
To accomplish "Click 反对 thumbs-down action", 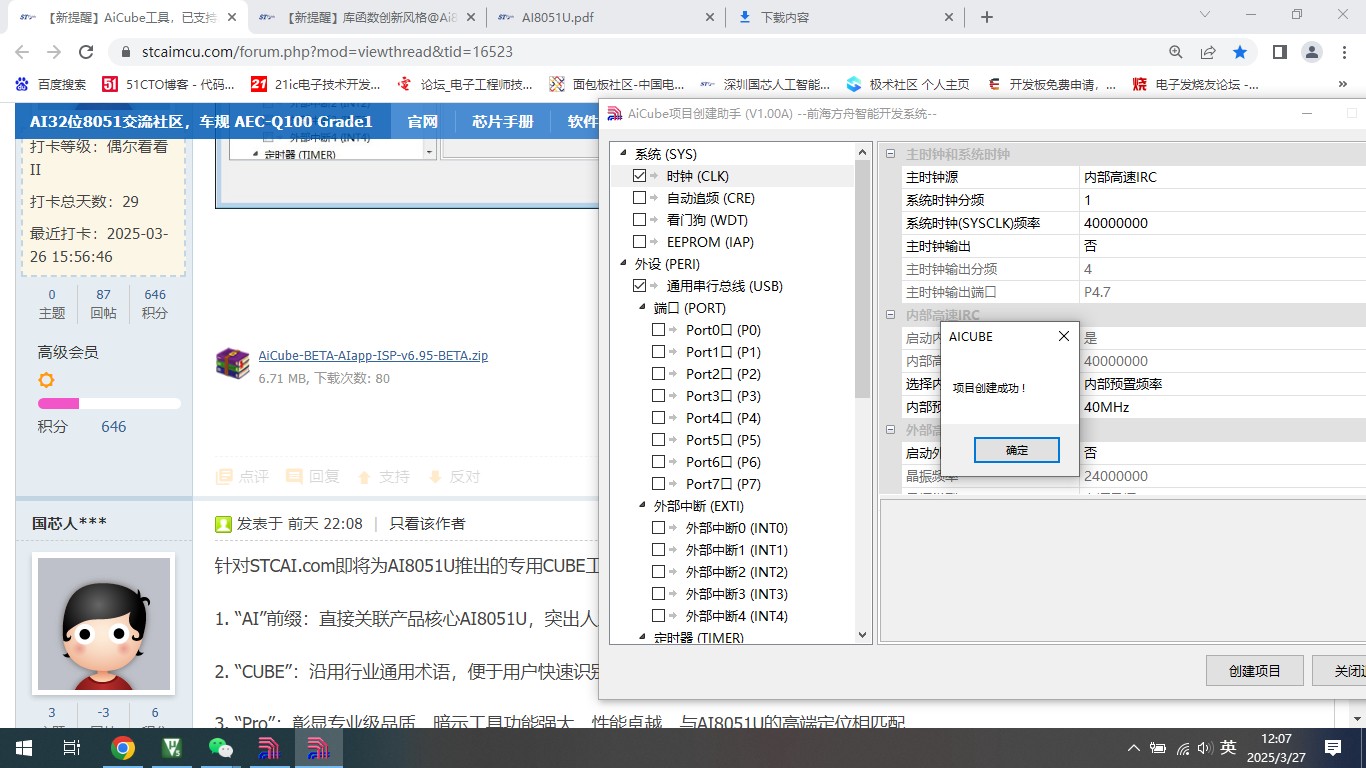I will (x=454, y=477).
